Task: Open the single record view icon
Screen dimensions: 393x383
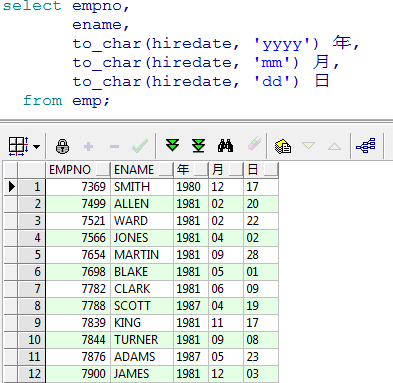Action: click(x=366, y=146)
